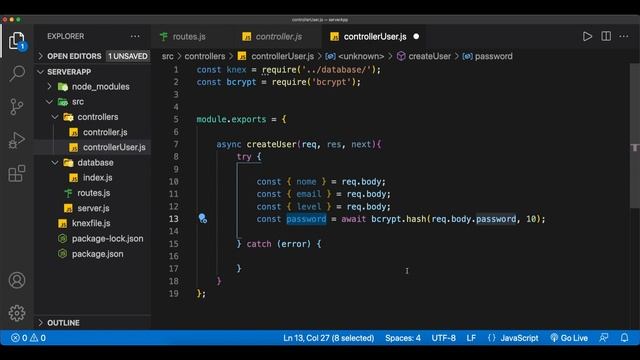The height and width of the screenshot is (360, 640).
Task: Expand the Open Editors section
Action: (x=74, y=56)
